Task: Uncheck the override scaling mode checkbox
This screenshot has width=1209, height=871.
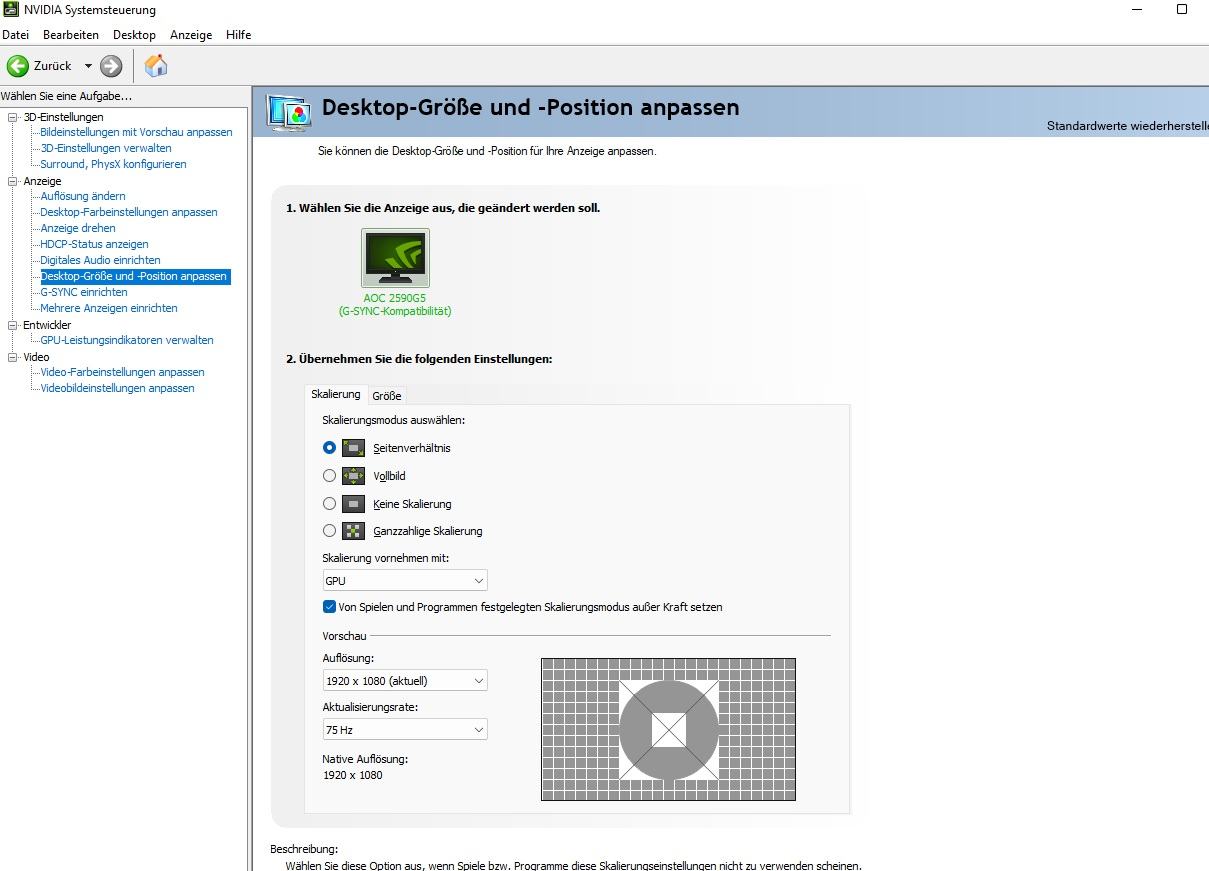Action: coord(329,607)
